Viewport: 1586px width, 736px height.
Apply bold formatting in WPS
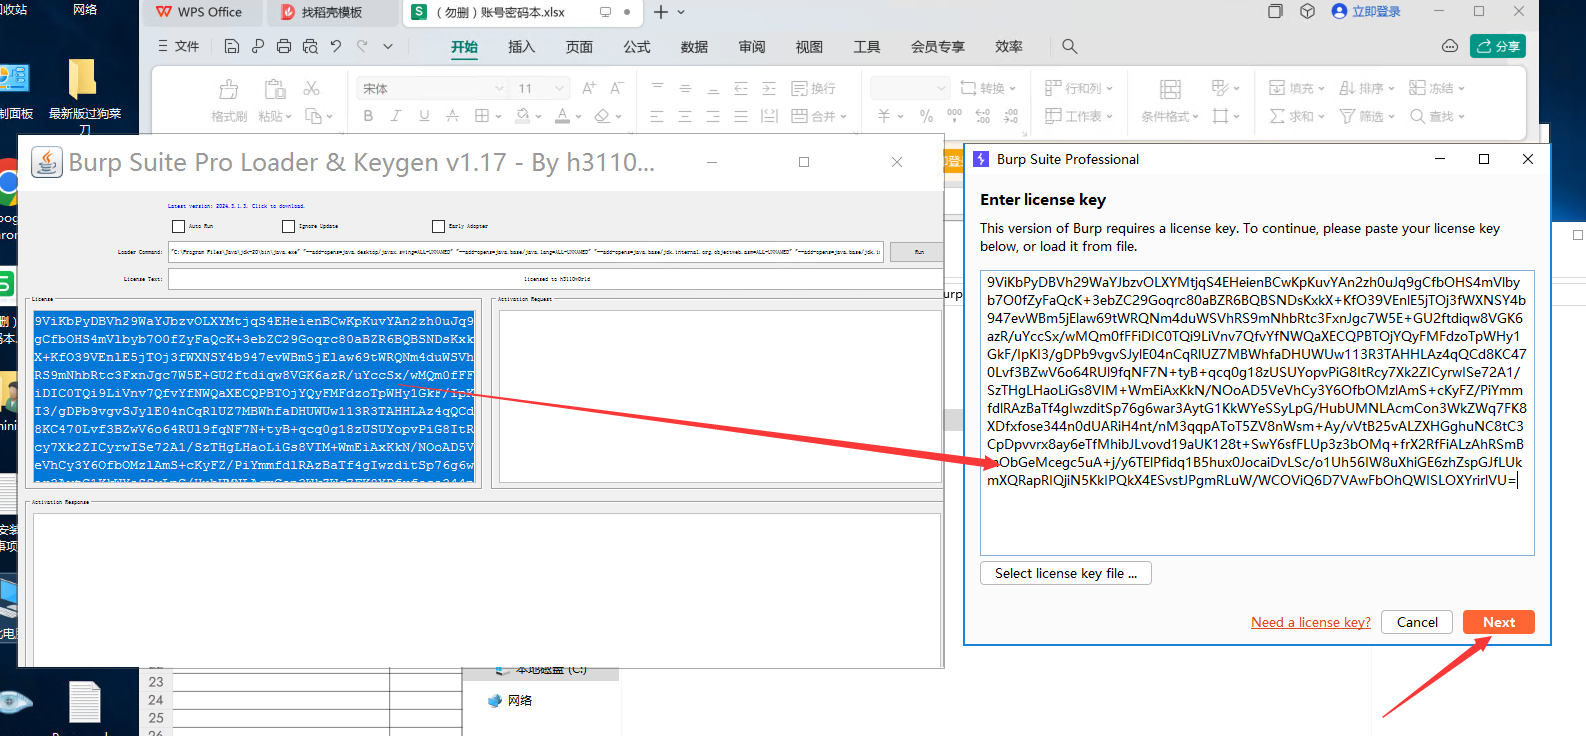click(x=368, y=116)
